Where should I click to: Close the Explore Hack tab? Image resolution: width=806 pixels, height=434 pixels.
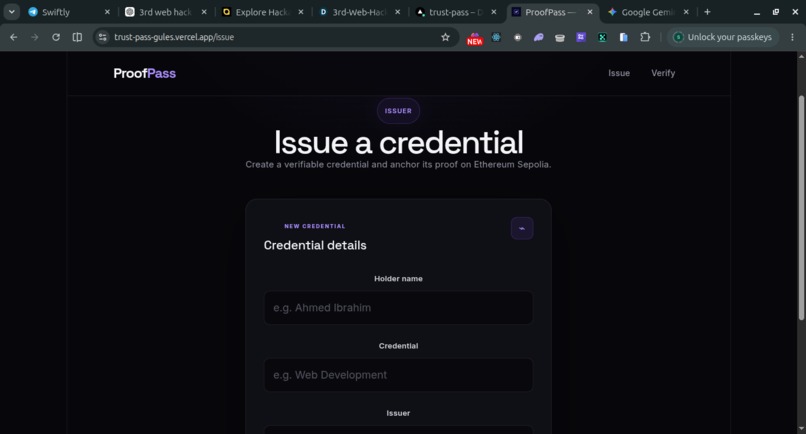pos(301,12)
